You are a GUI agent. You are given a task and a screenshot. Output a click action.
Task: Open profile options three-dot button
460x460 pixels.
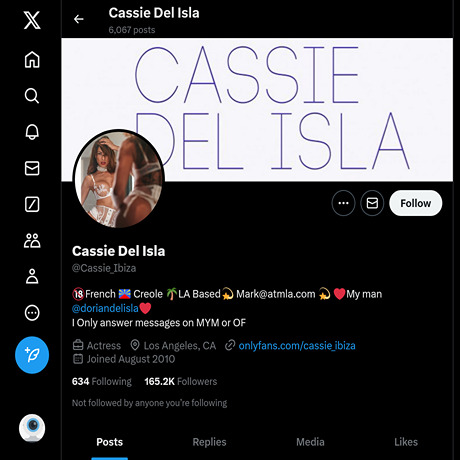(343, 203)
